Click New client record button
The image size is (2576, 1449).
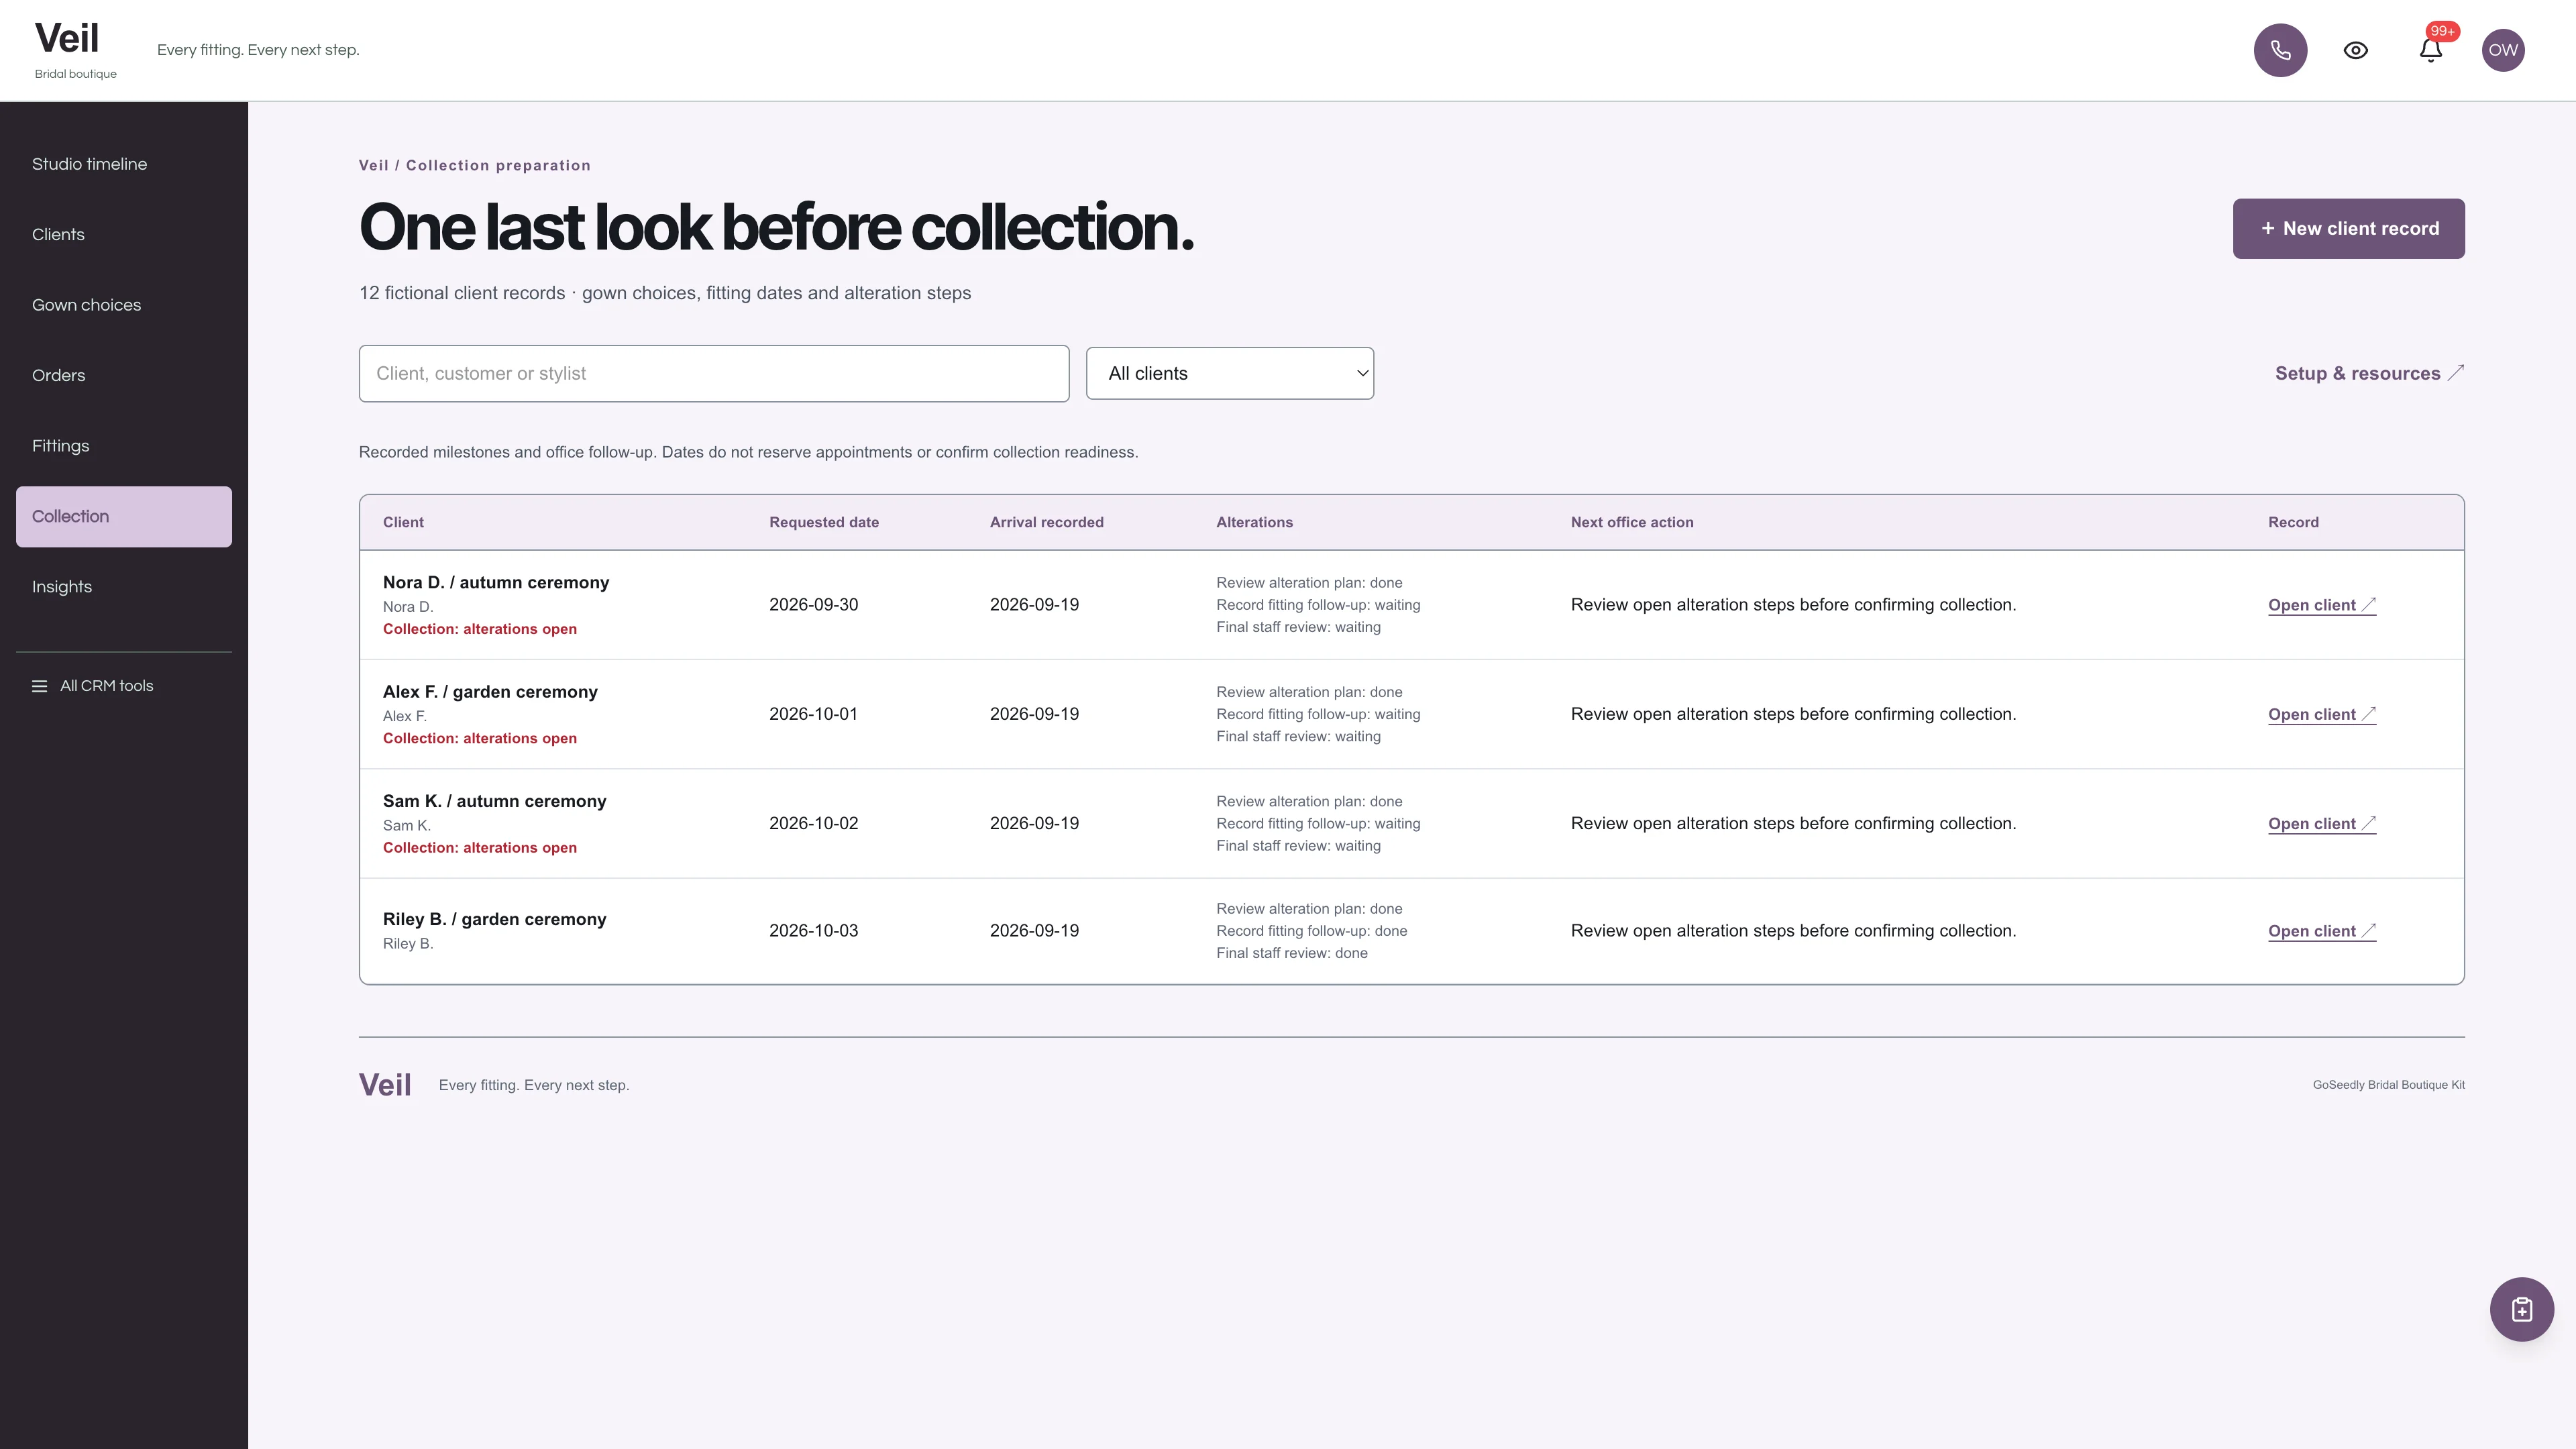[x=2348, y=228]
